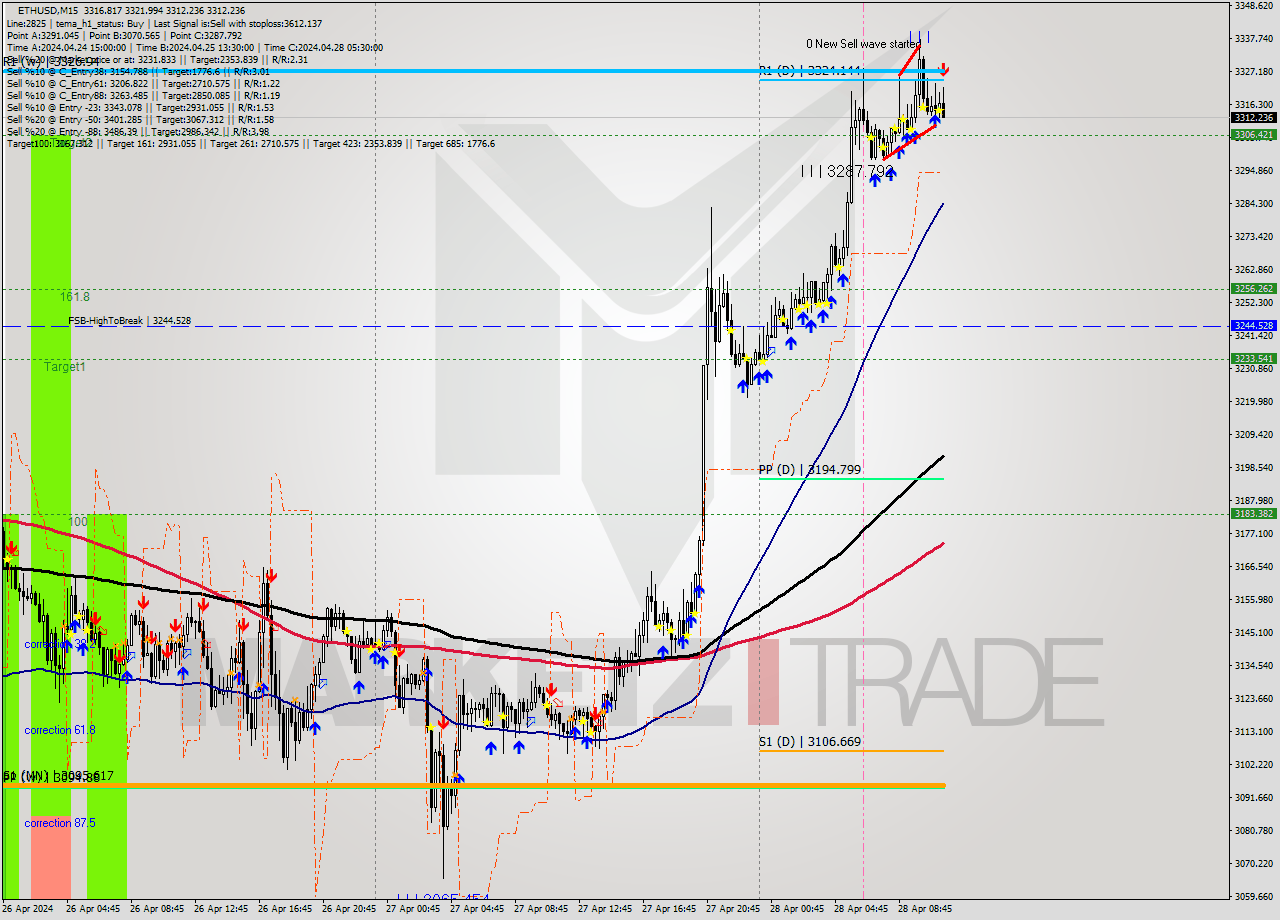Click the 3059.660 price axis value
Viewport: 1280px width, 920px height.
pos(1253,896)
